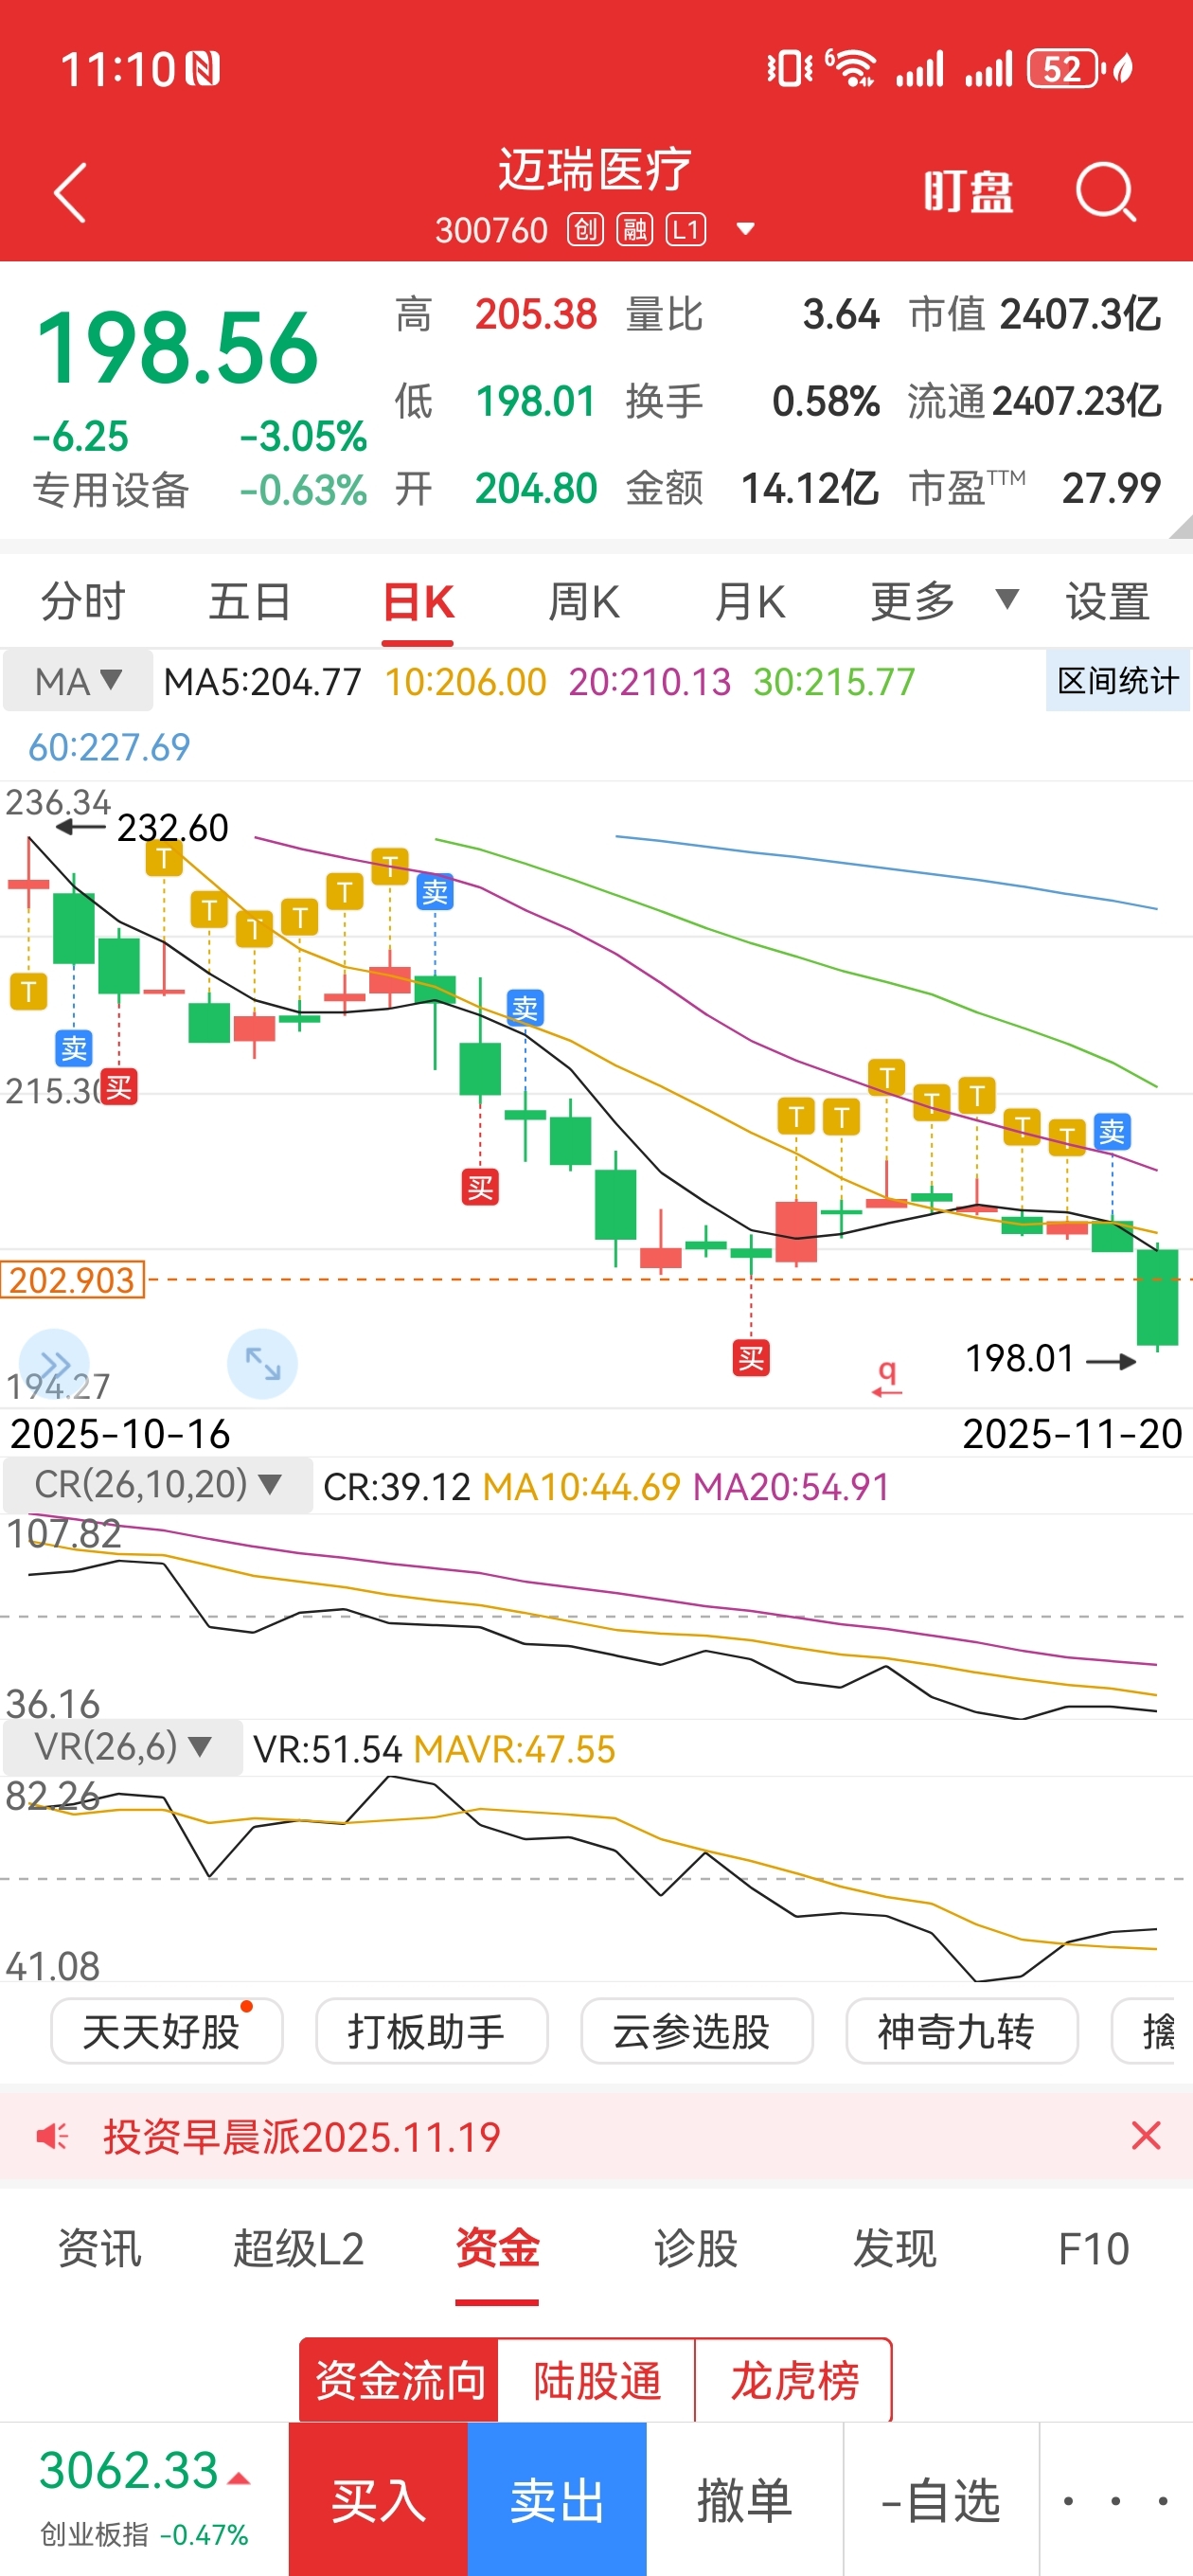Tap the 198.56 current price

pyautogui.click(x=177, y=348)
